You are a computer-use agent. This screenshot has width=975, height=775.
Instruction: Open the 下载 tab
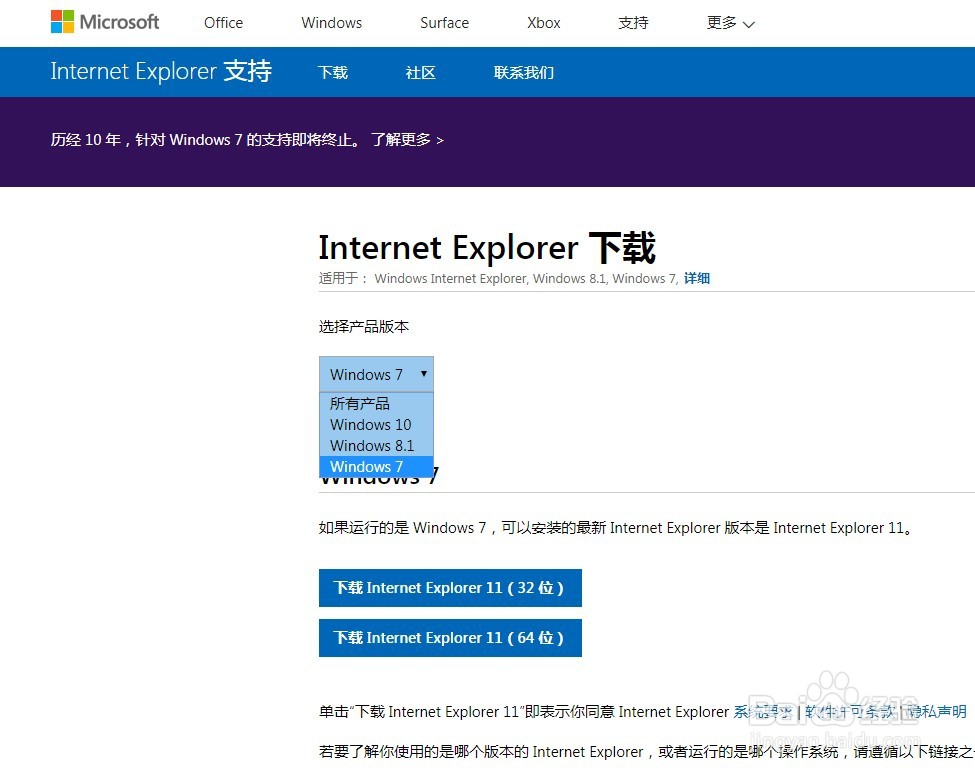click(333, 73)
